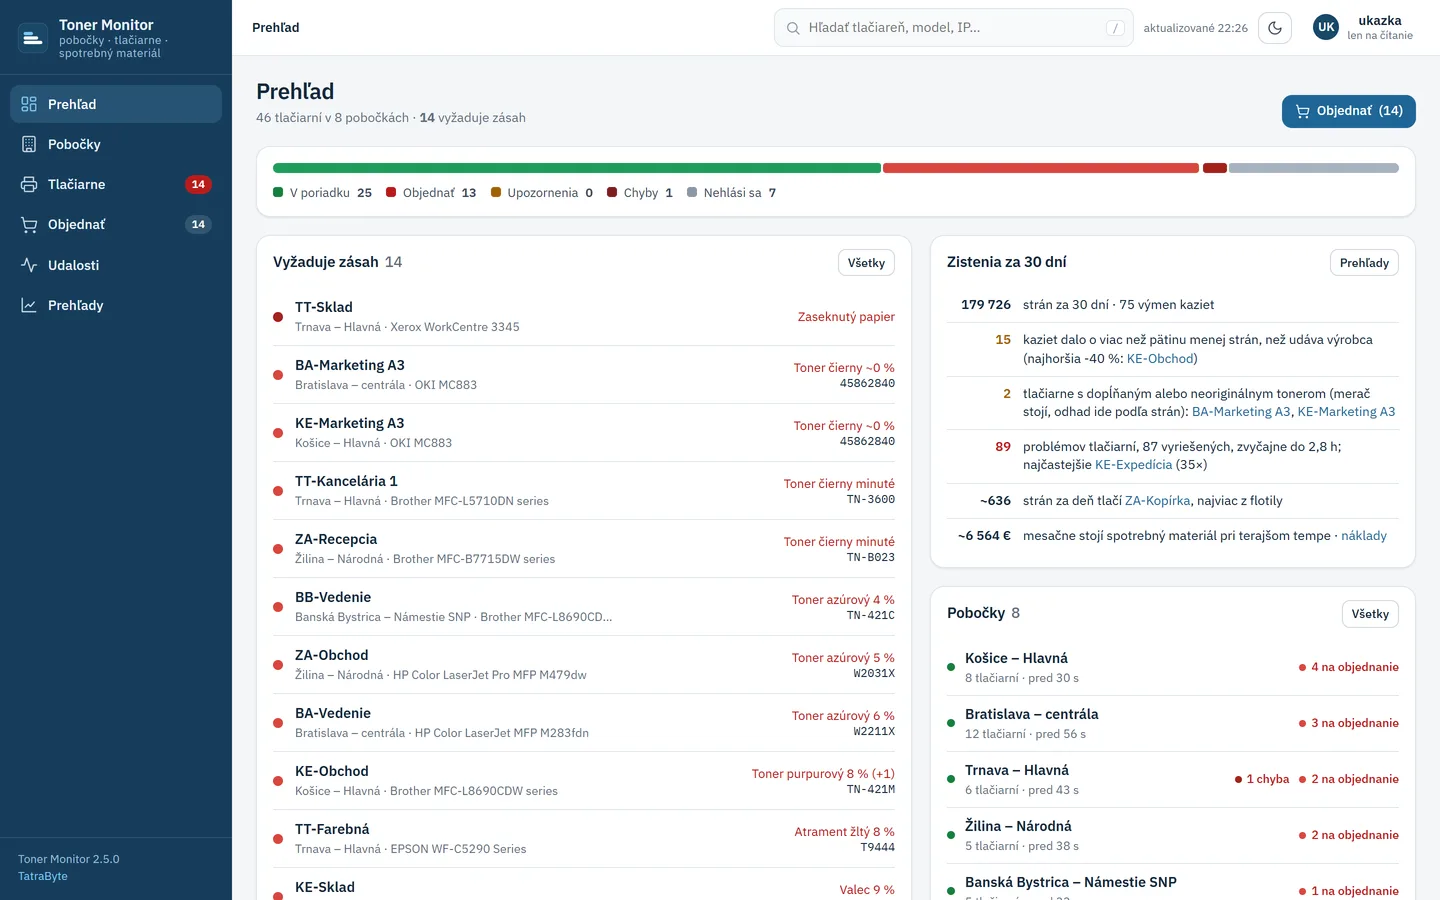Open Pobočky building icon in sidebar
The width and height of the screenshot is (1440, 900).
pyautogui.click(x=29, y=144)
